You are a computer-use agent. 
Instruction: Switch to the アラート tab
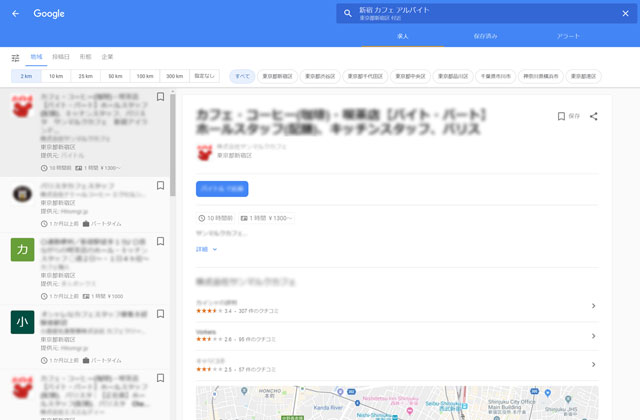click(568, 35)
